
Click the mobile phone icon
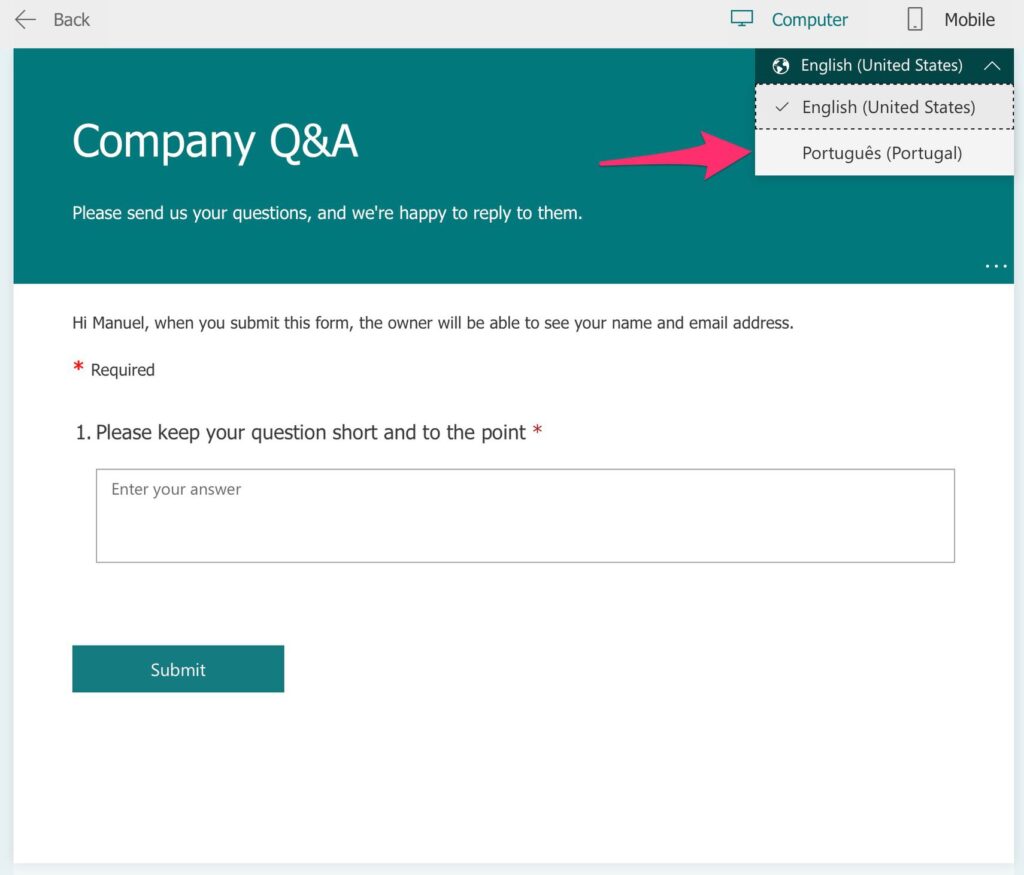(x=915, y=20)
